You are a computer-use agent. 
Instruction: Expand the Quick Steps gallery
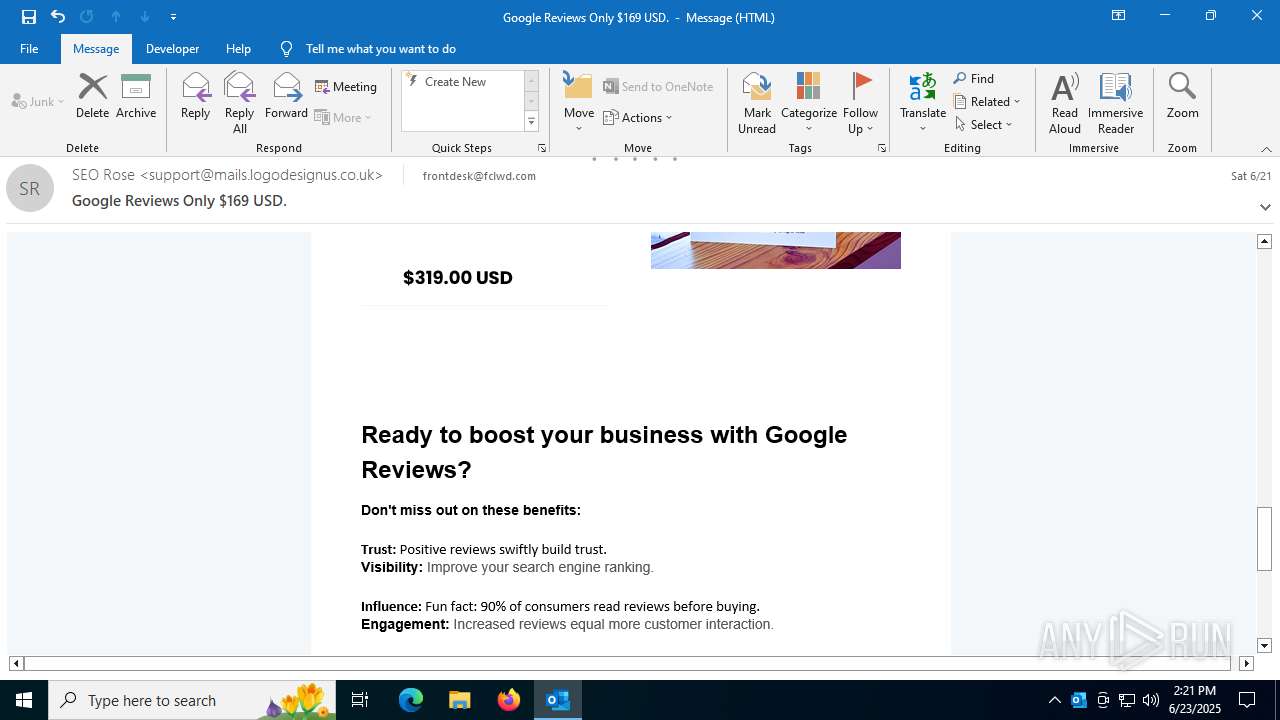pyautogui.click(x=532, y=122)
